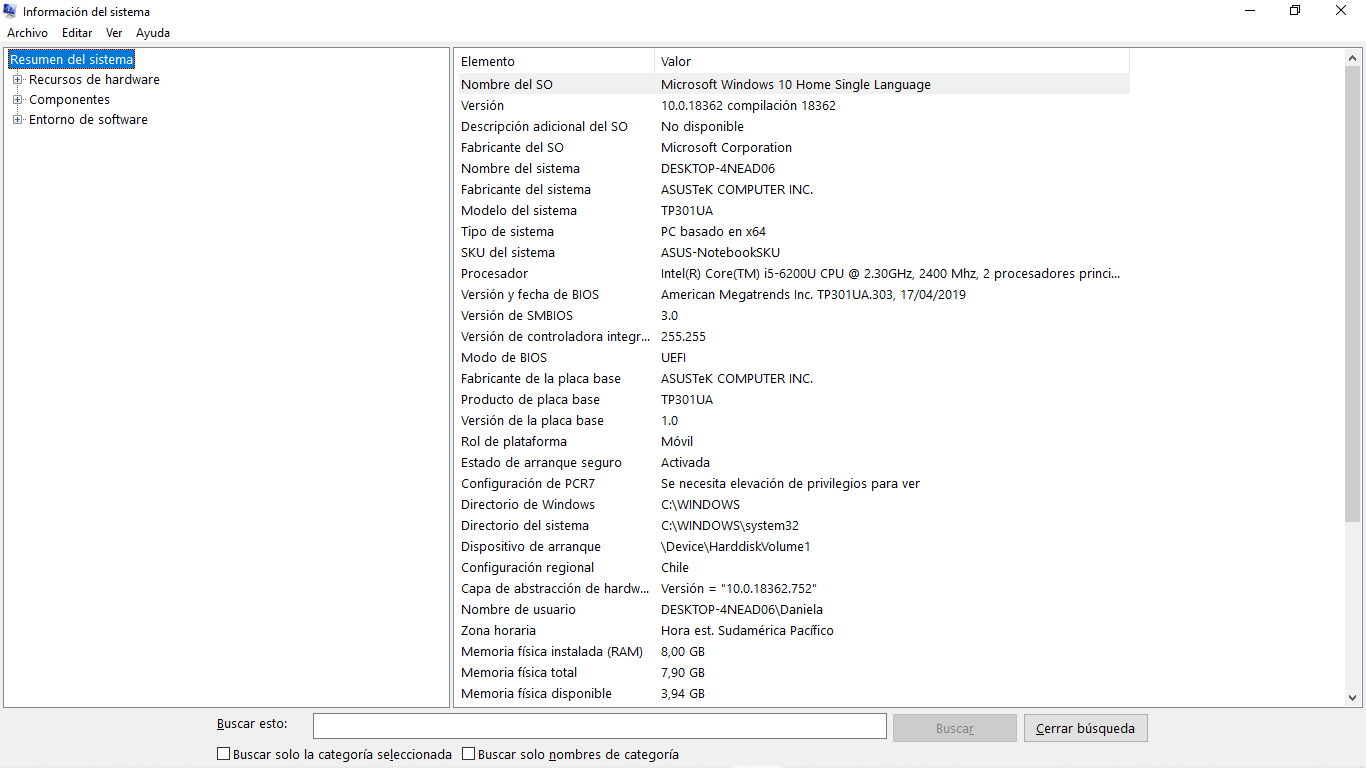
Task: Select Directorio del sistema row
Action: click(x=793, y=526)
